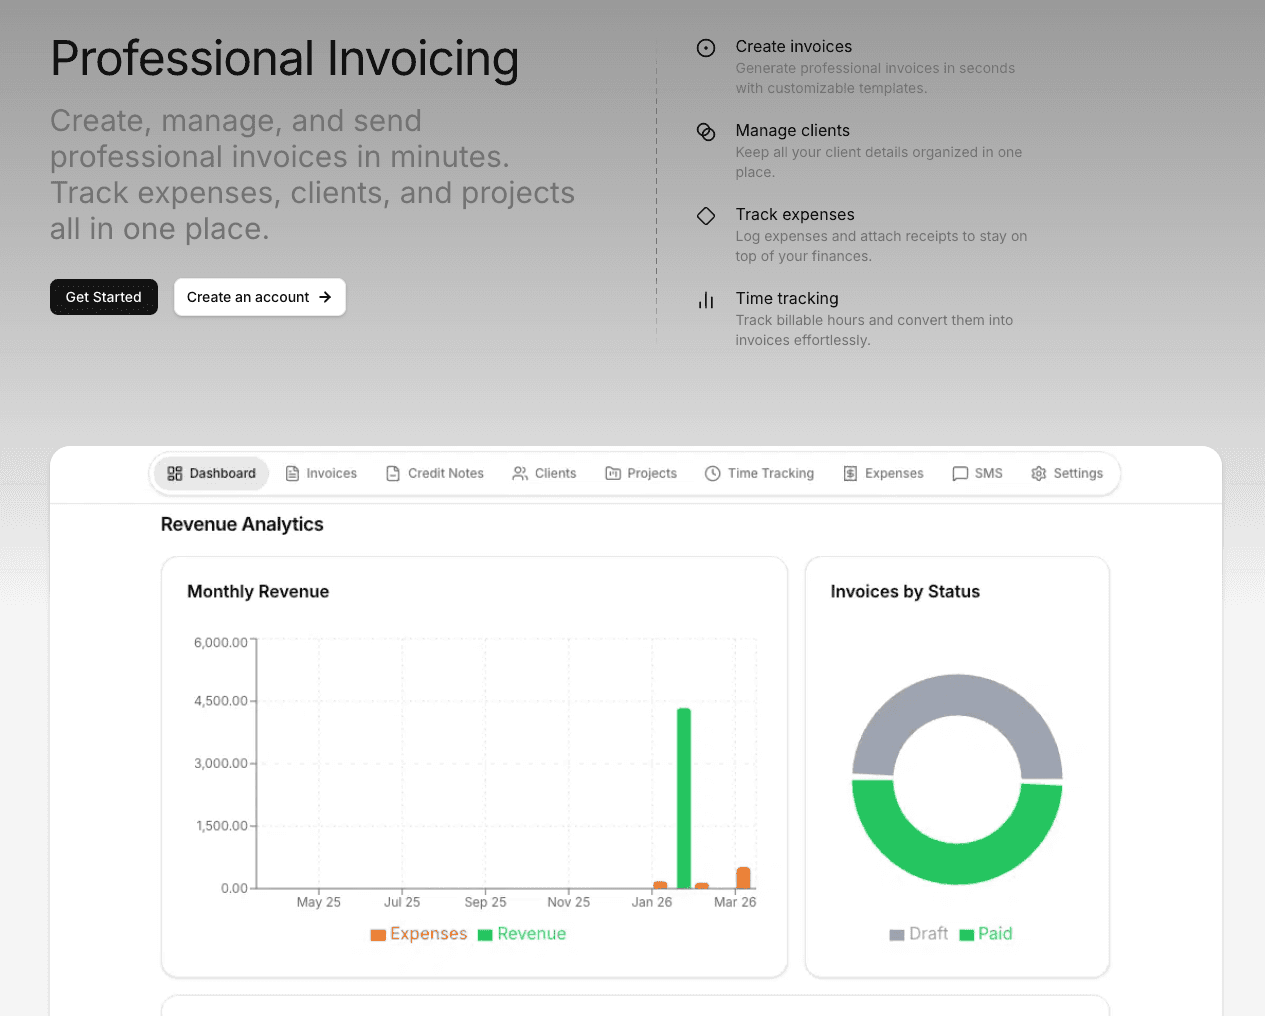Click the Jul 25 axis label
This screenshot has height=1016, width=1265.
pos(402,902)
